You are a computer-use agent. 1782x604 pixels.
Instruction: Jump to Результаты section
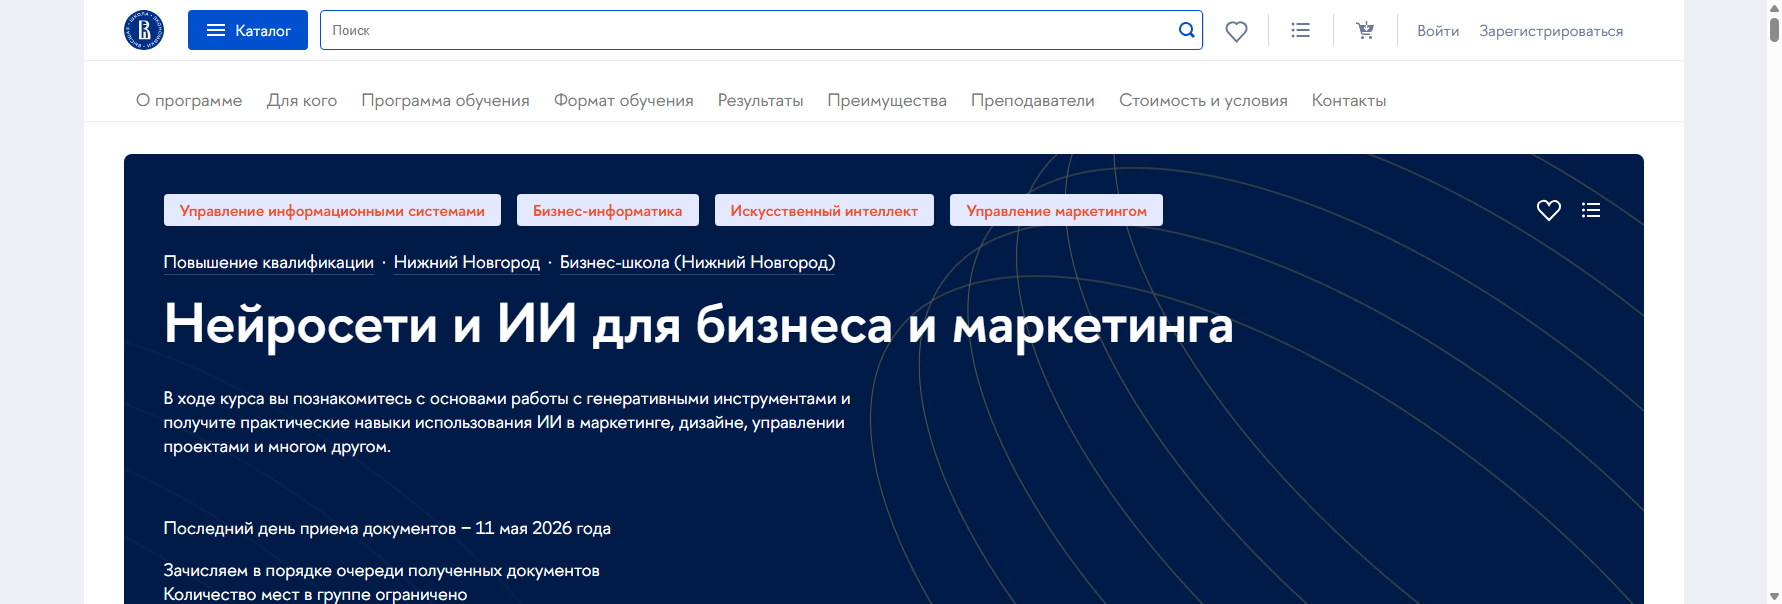tap(760, 100)
